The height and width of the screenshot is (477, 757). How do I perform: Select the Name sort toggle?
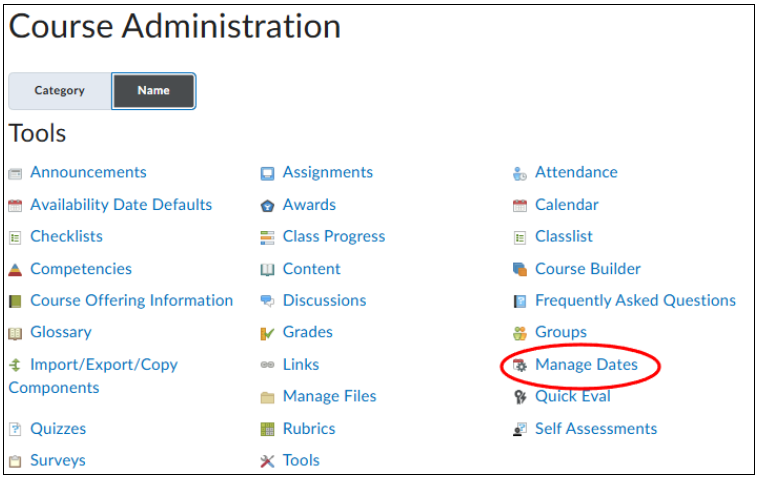pos(153,91)
